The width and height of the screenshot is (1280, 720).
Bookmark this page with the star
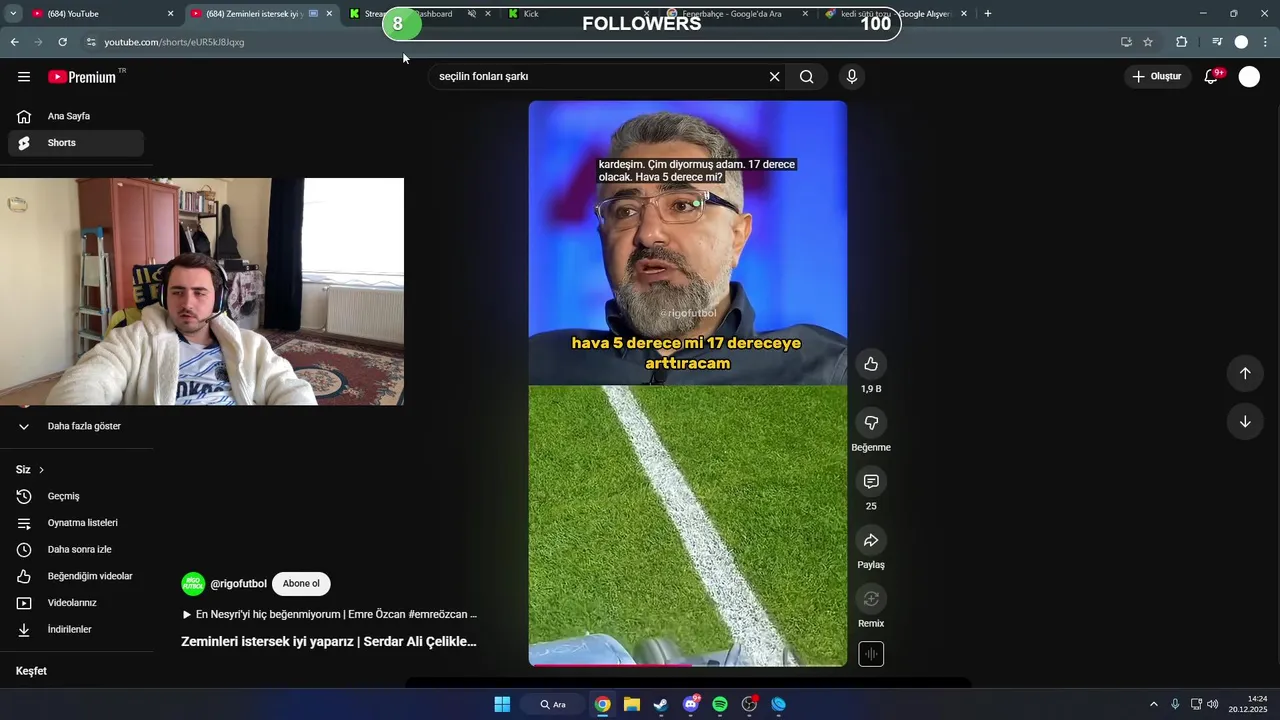[x=1148, y=42]
